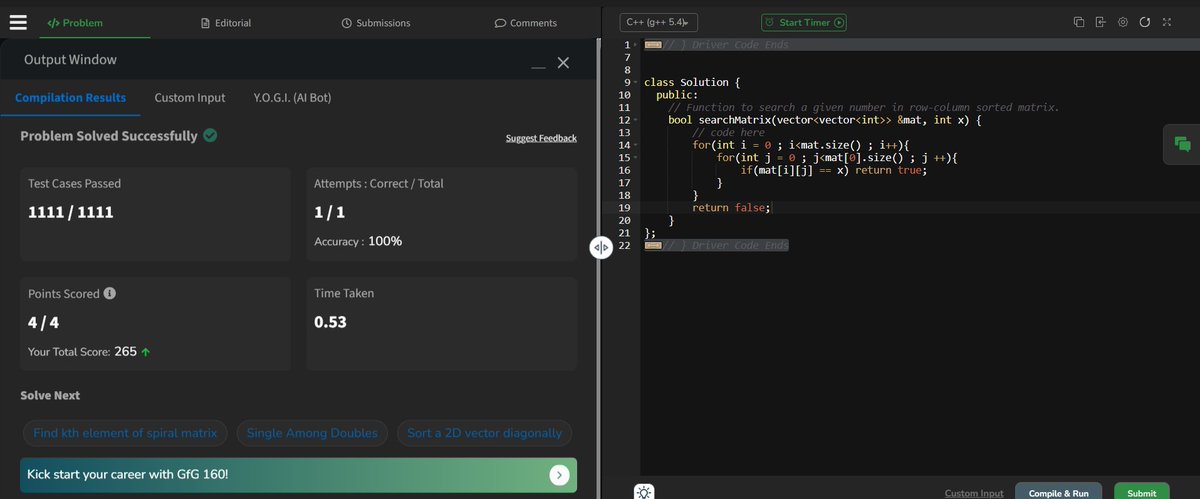Reset code with the refresh icon
Viewport: 1200px width, 499px height.
(x=1144, y=22)
